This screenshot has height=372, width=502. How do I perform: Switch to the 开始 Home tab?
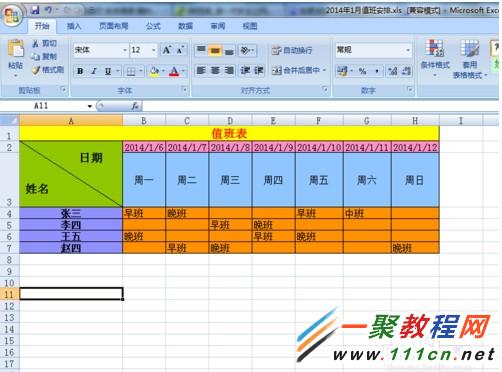click(42, 26)
